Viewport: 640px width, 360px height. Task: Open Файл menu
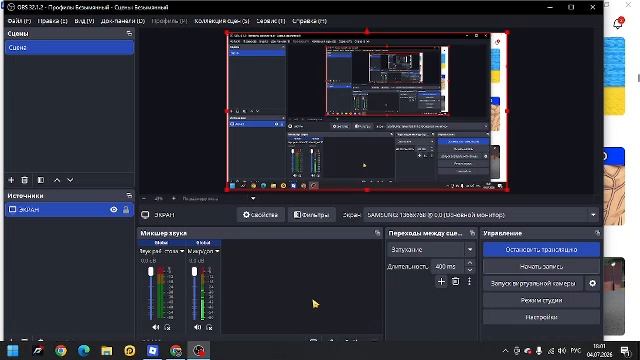pyautogui.click(x=19, y=21)
